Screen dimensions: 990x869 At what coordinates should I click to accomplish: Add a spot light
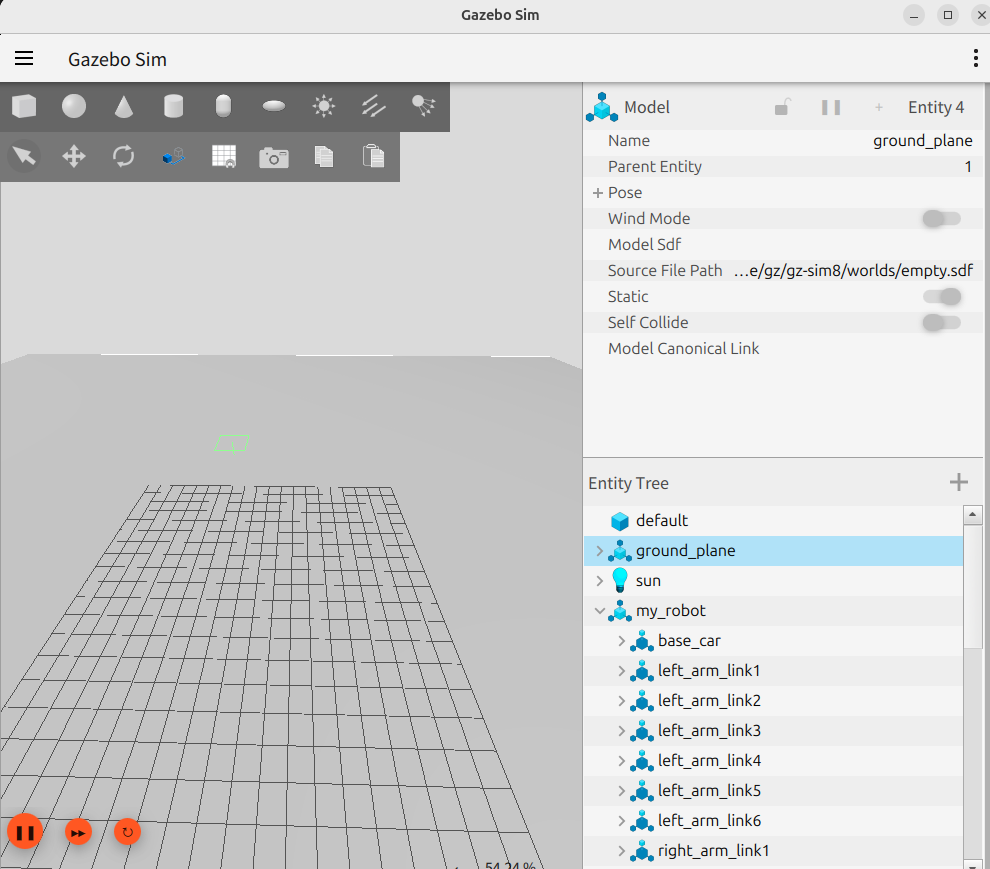[424, 106]
